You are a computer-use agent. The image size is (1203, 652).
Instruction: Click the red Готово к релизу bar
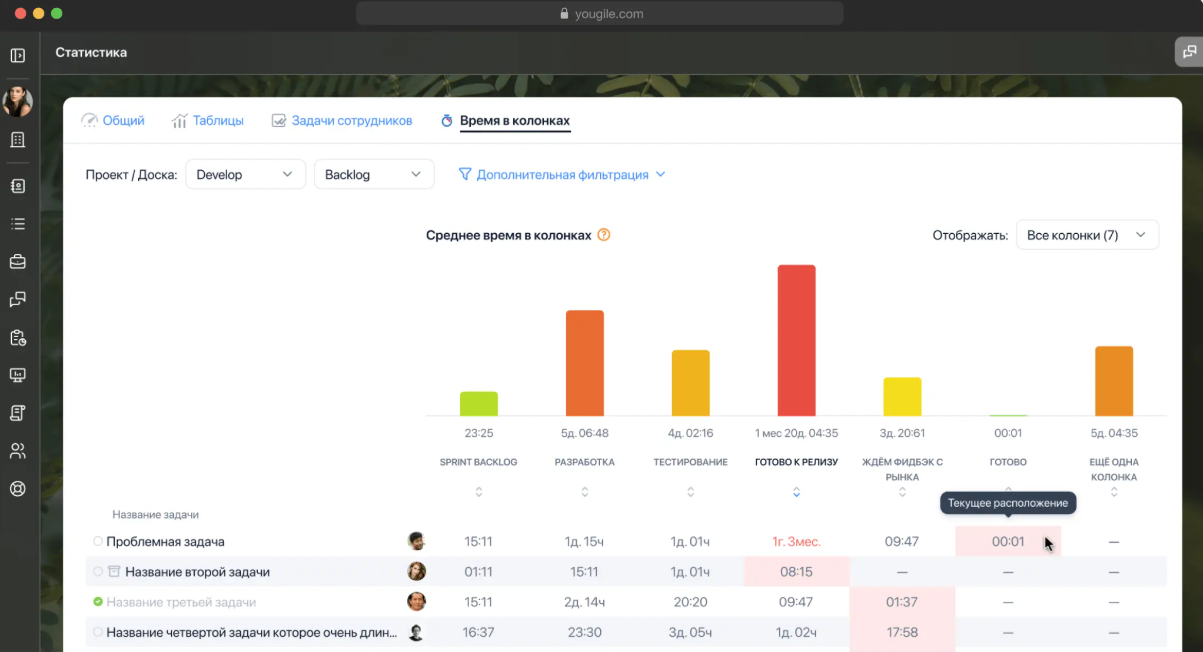[796, 340]
